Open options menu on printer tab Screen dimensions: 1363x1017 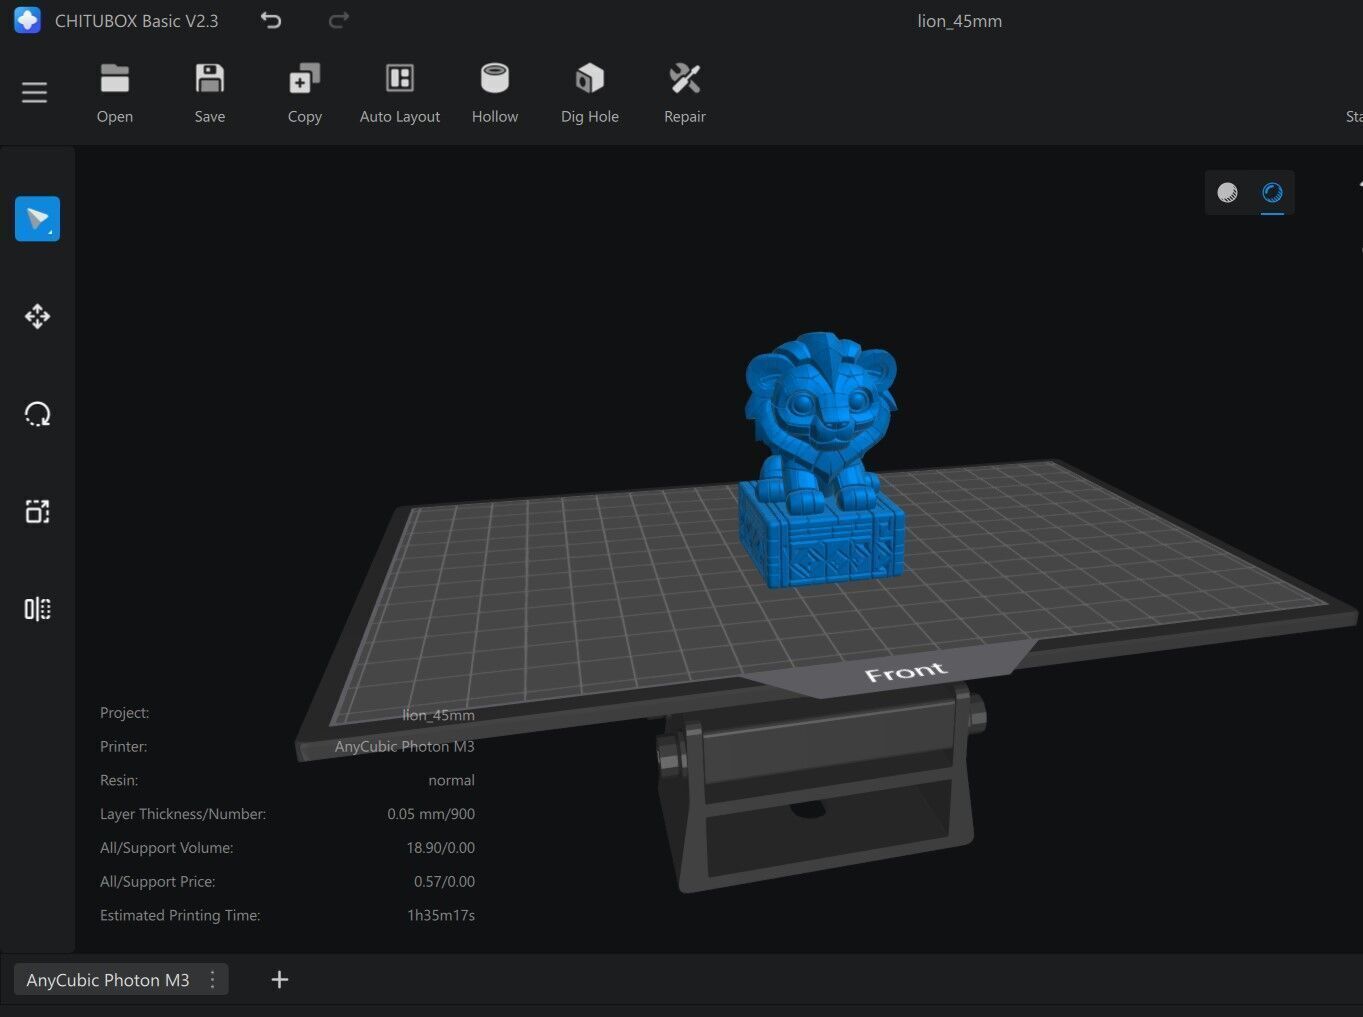tap(212, 980)
